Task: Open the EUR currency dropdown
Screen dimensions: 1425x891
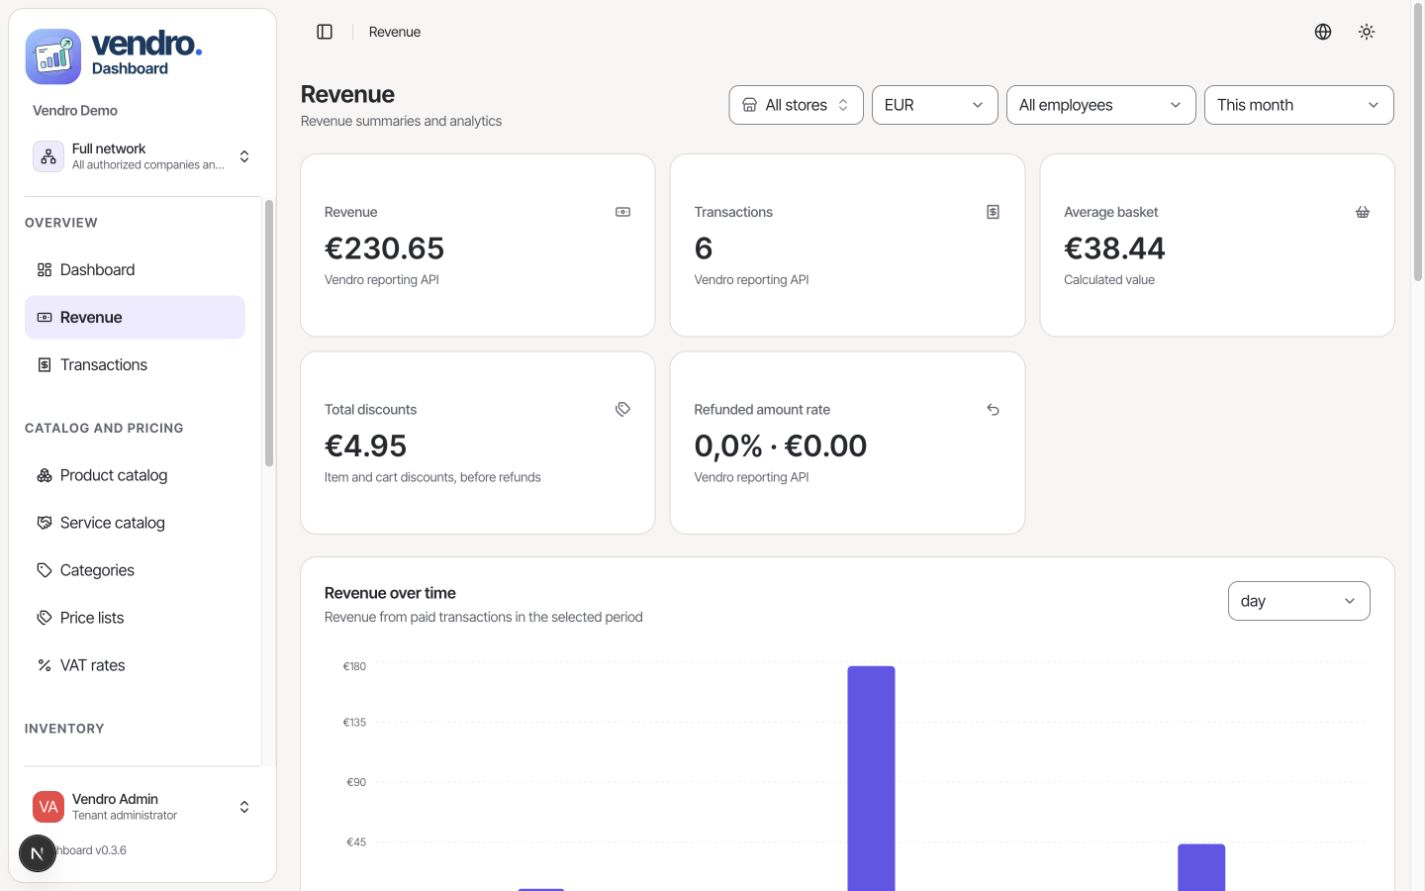Action: pyautogui.click(x=934, y=105)
